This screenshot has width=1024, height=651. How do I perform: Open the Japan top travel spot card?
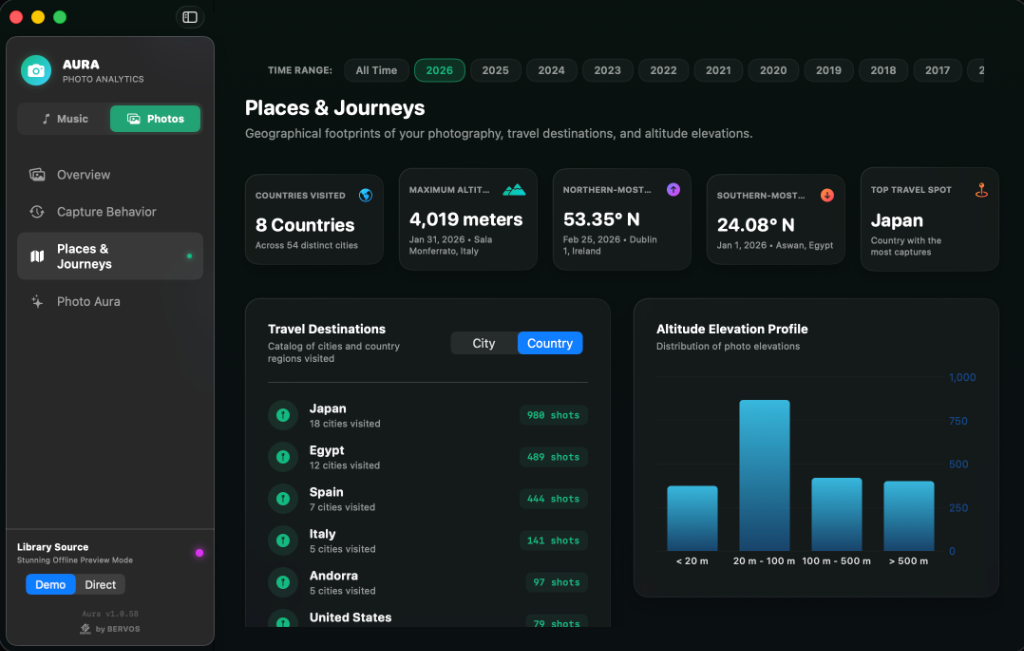point(929,219)
